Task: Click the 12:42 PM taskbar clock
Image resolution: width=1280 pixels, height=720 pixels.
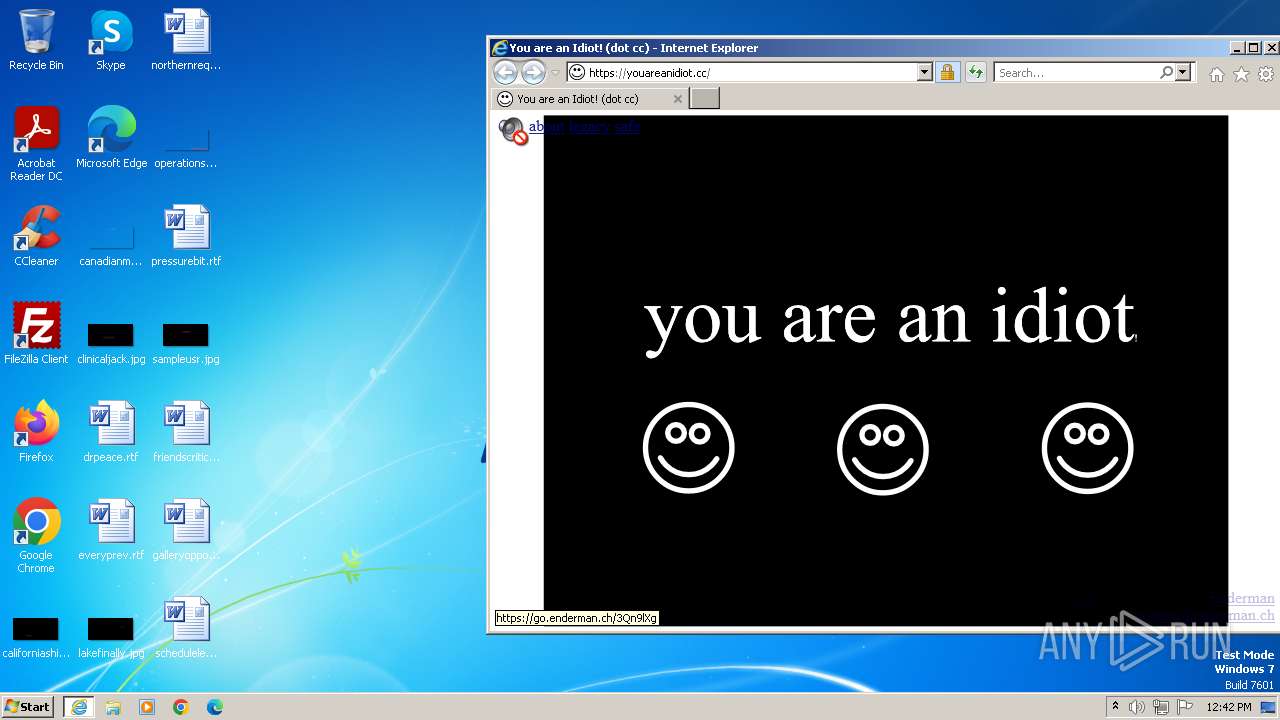Action: [1229, 706]
